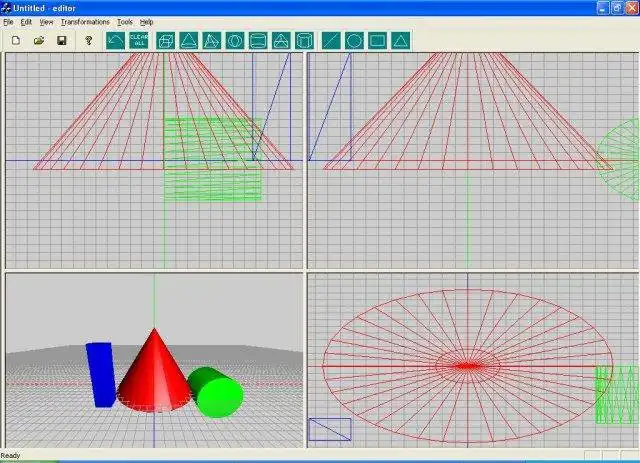
Task: Click the red ellipse center in the top view
Action: pyautogui.click(x=468, y=366)
